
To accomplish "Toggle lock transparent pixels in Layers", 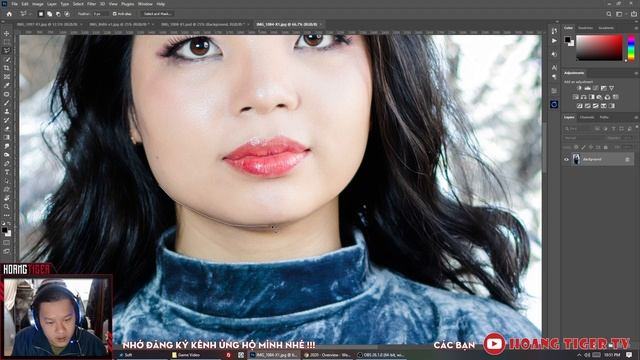I will click(576, 147).
